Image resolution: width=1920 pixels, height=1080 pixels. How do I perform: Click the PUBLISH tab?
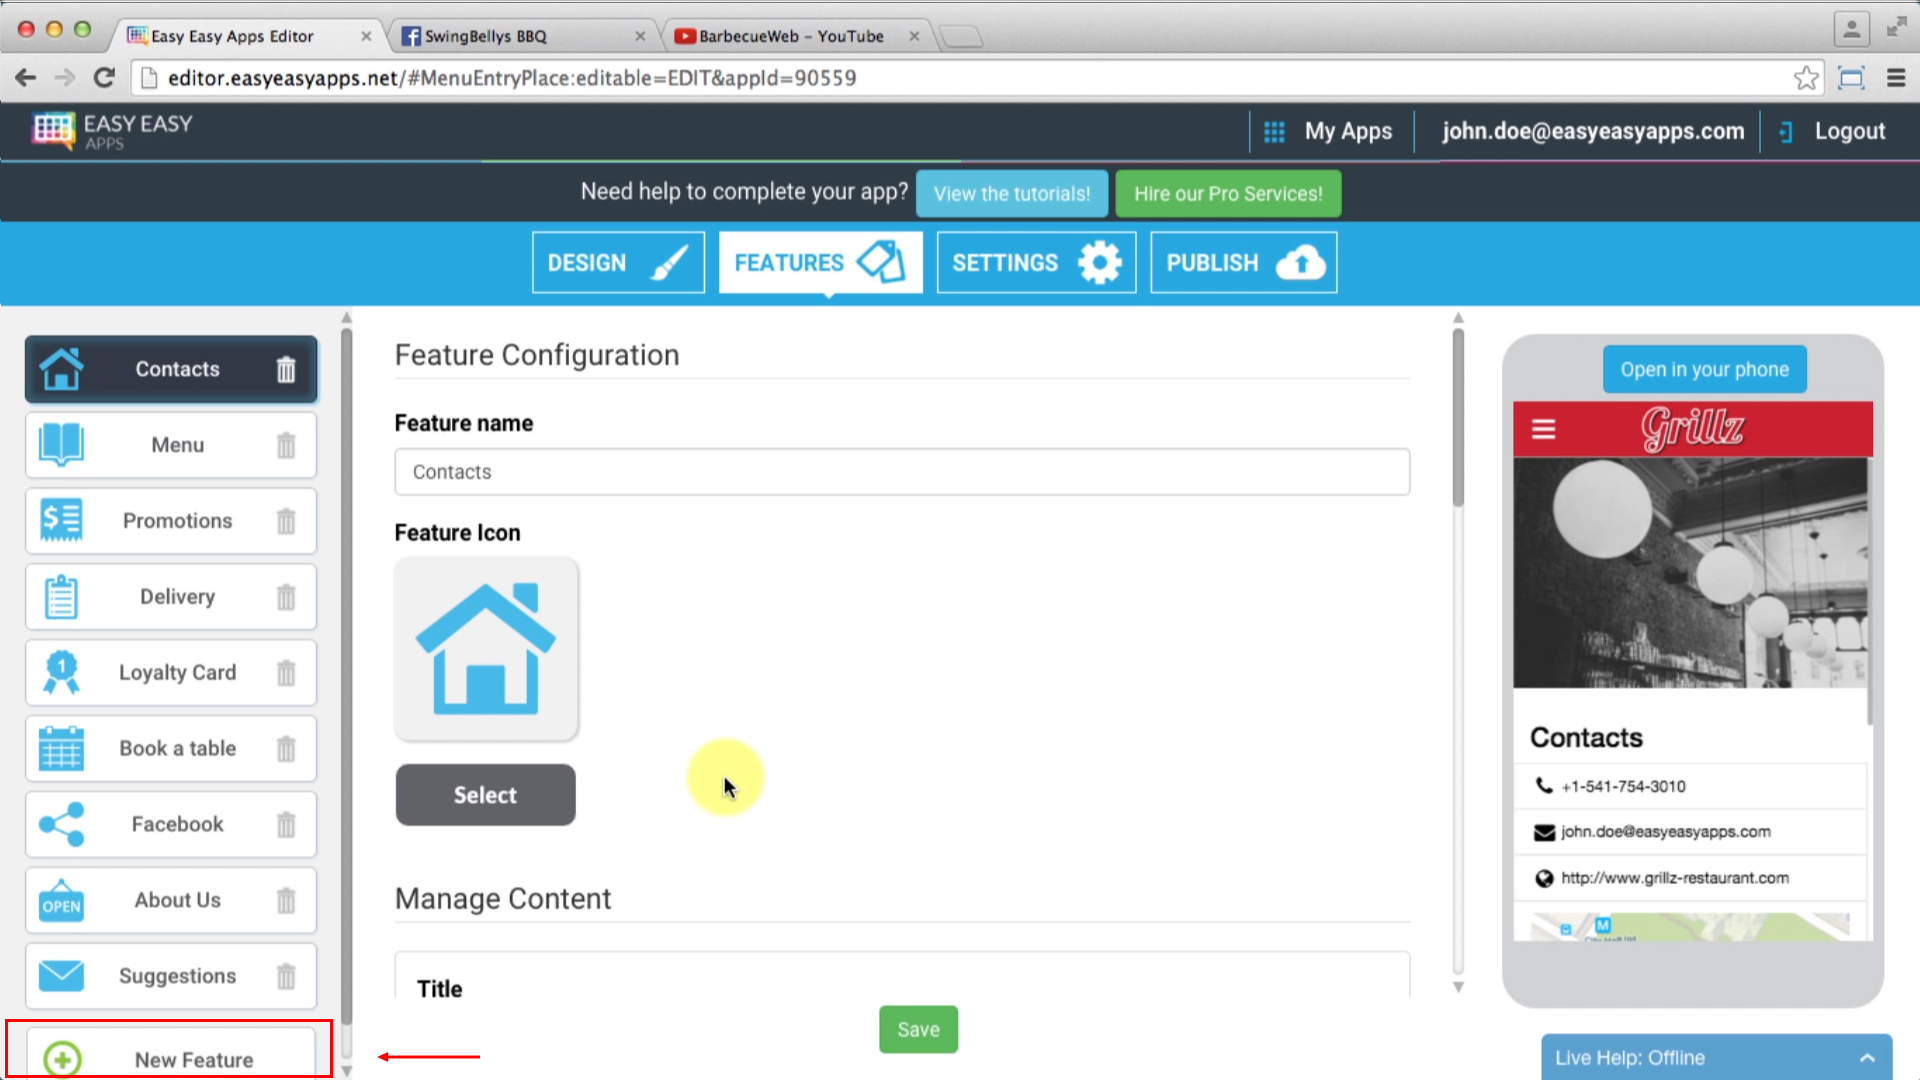point(1242,262)
